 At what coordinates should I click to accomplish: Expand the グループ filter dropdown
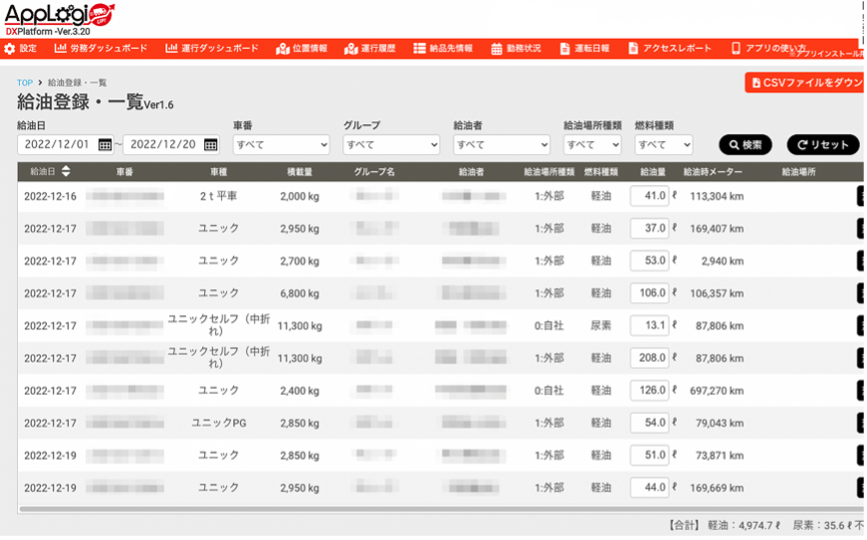(391, 145)
